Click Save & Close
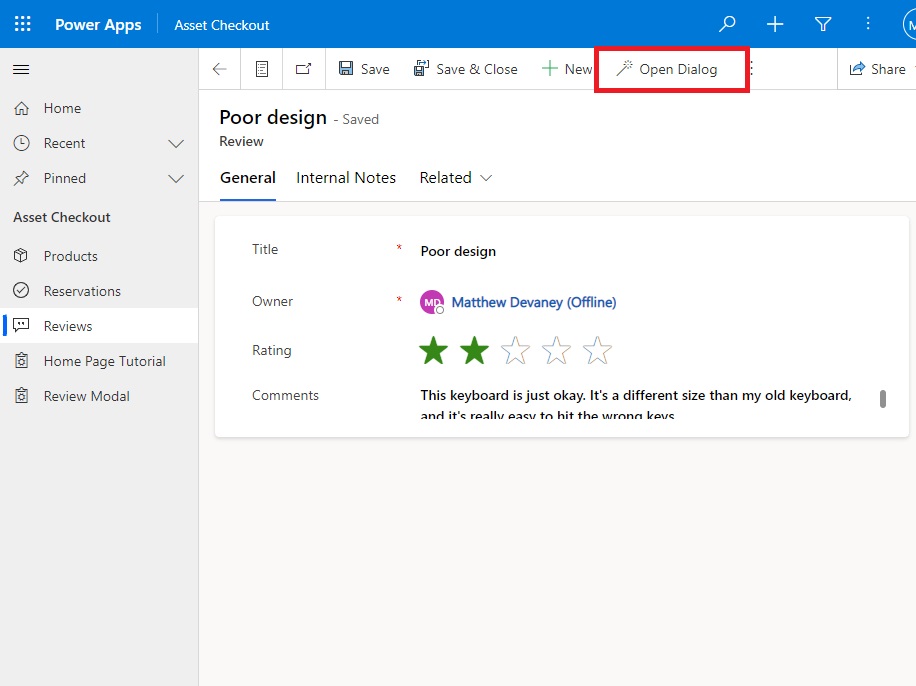 466,68
